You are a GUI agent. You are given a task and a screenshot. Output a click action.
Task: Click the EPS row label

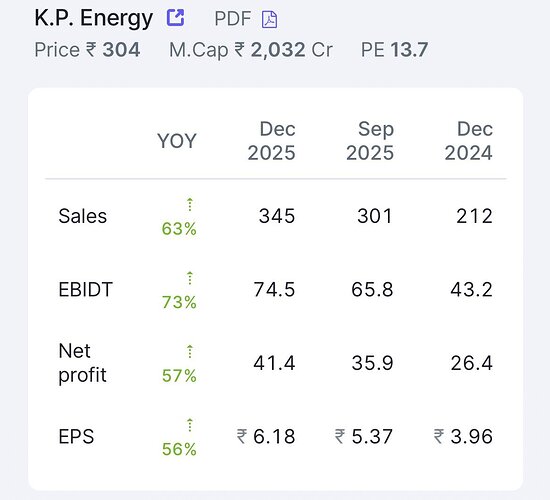(x=76, y=436)
